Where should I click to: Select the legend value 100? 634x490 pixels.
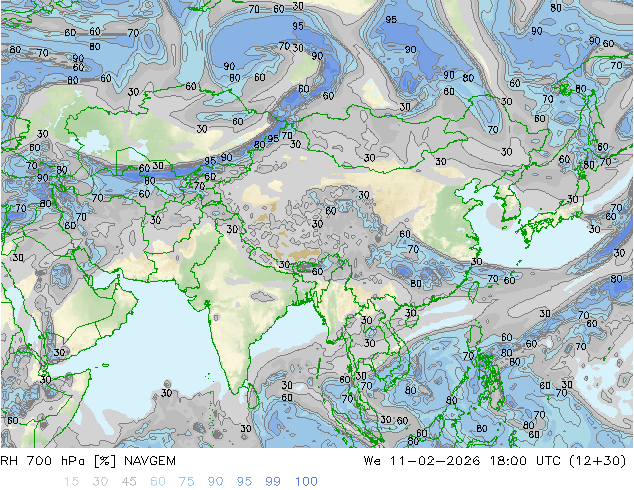click(306, 482)
